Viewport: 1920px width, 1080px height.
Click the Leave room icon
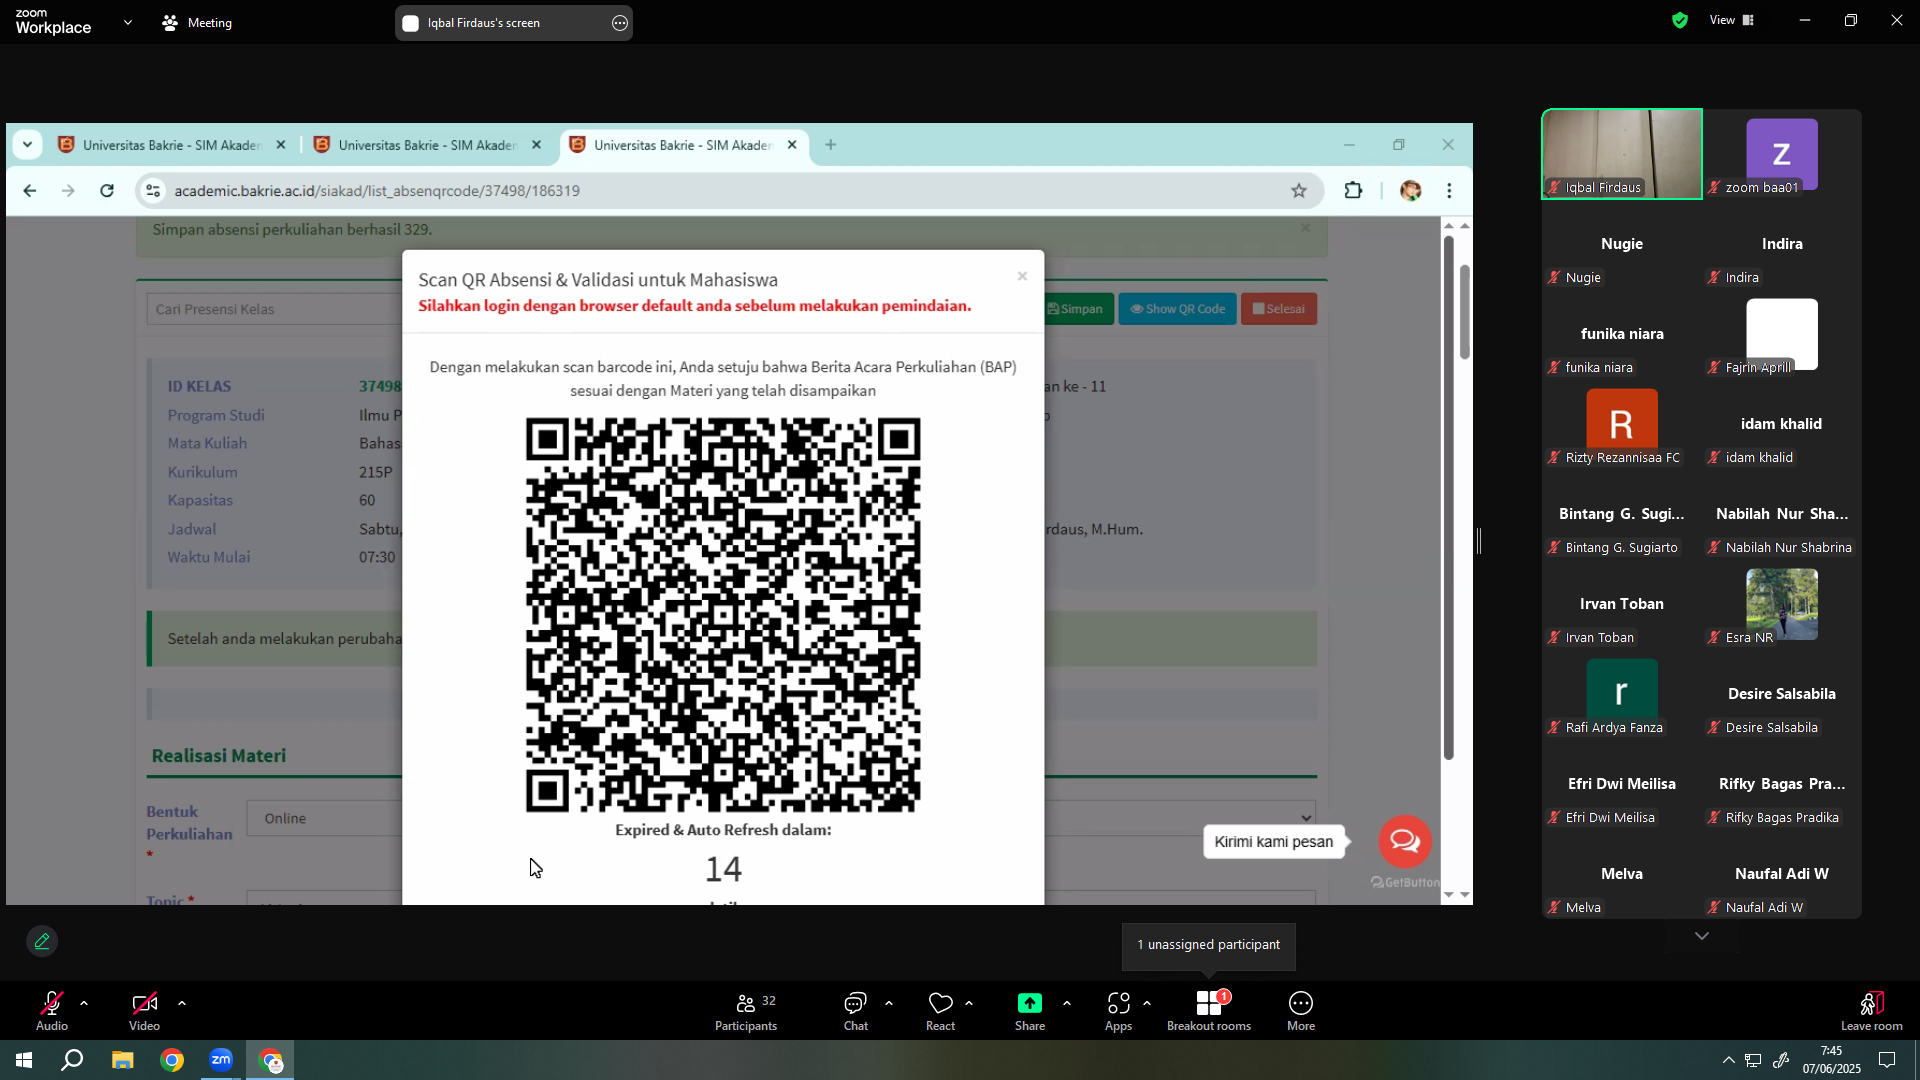[x=1872, y=1003]
